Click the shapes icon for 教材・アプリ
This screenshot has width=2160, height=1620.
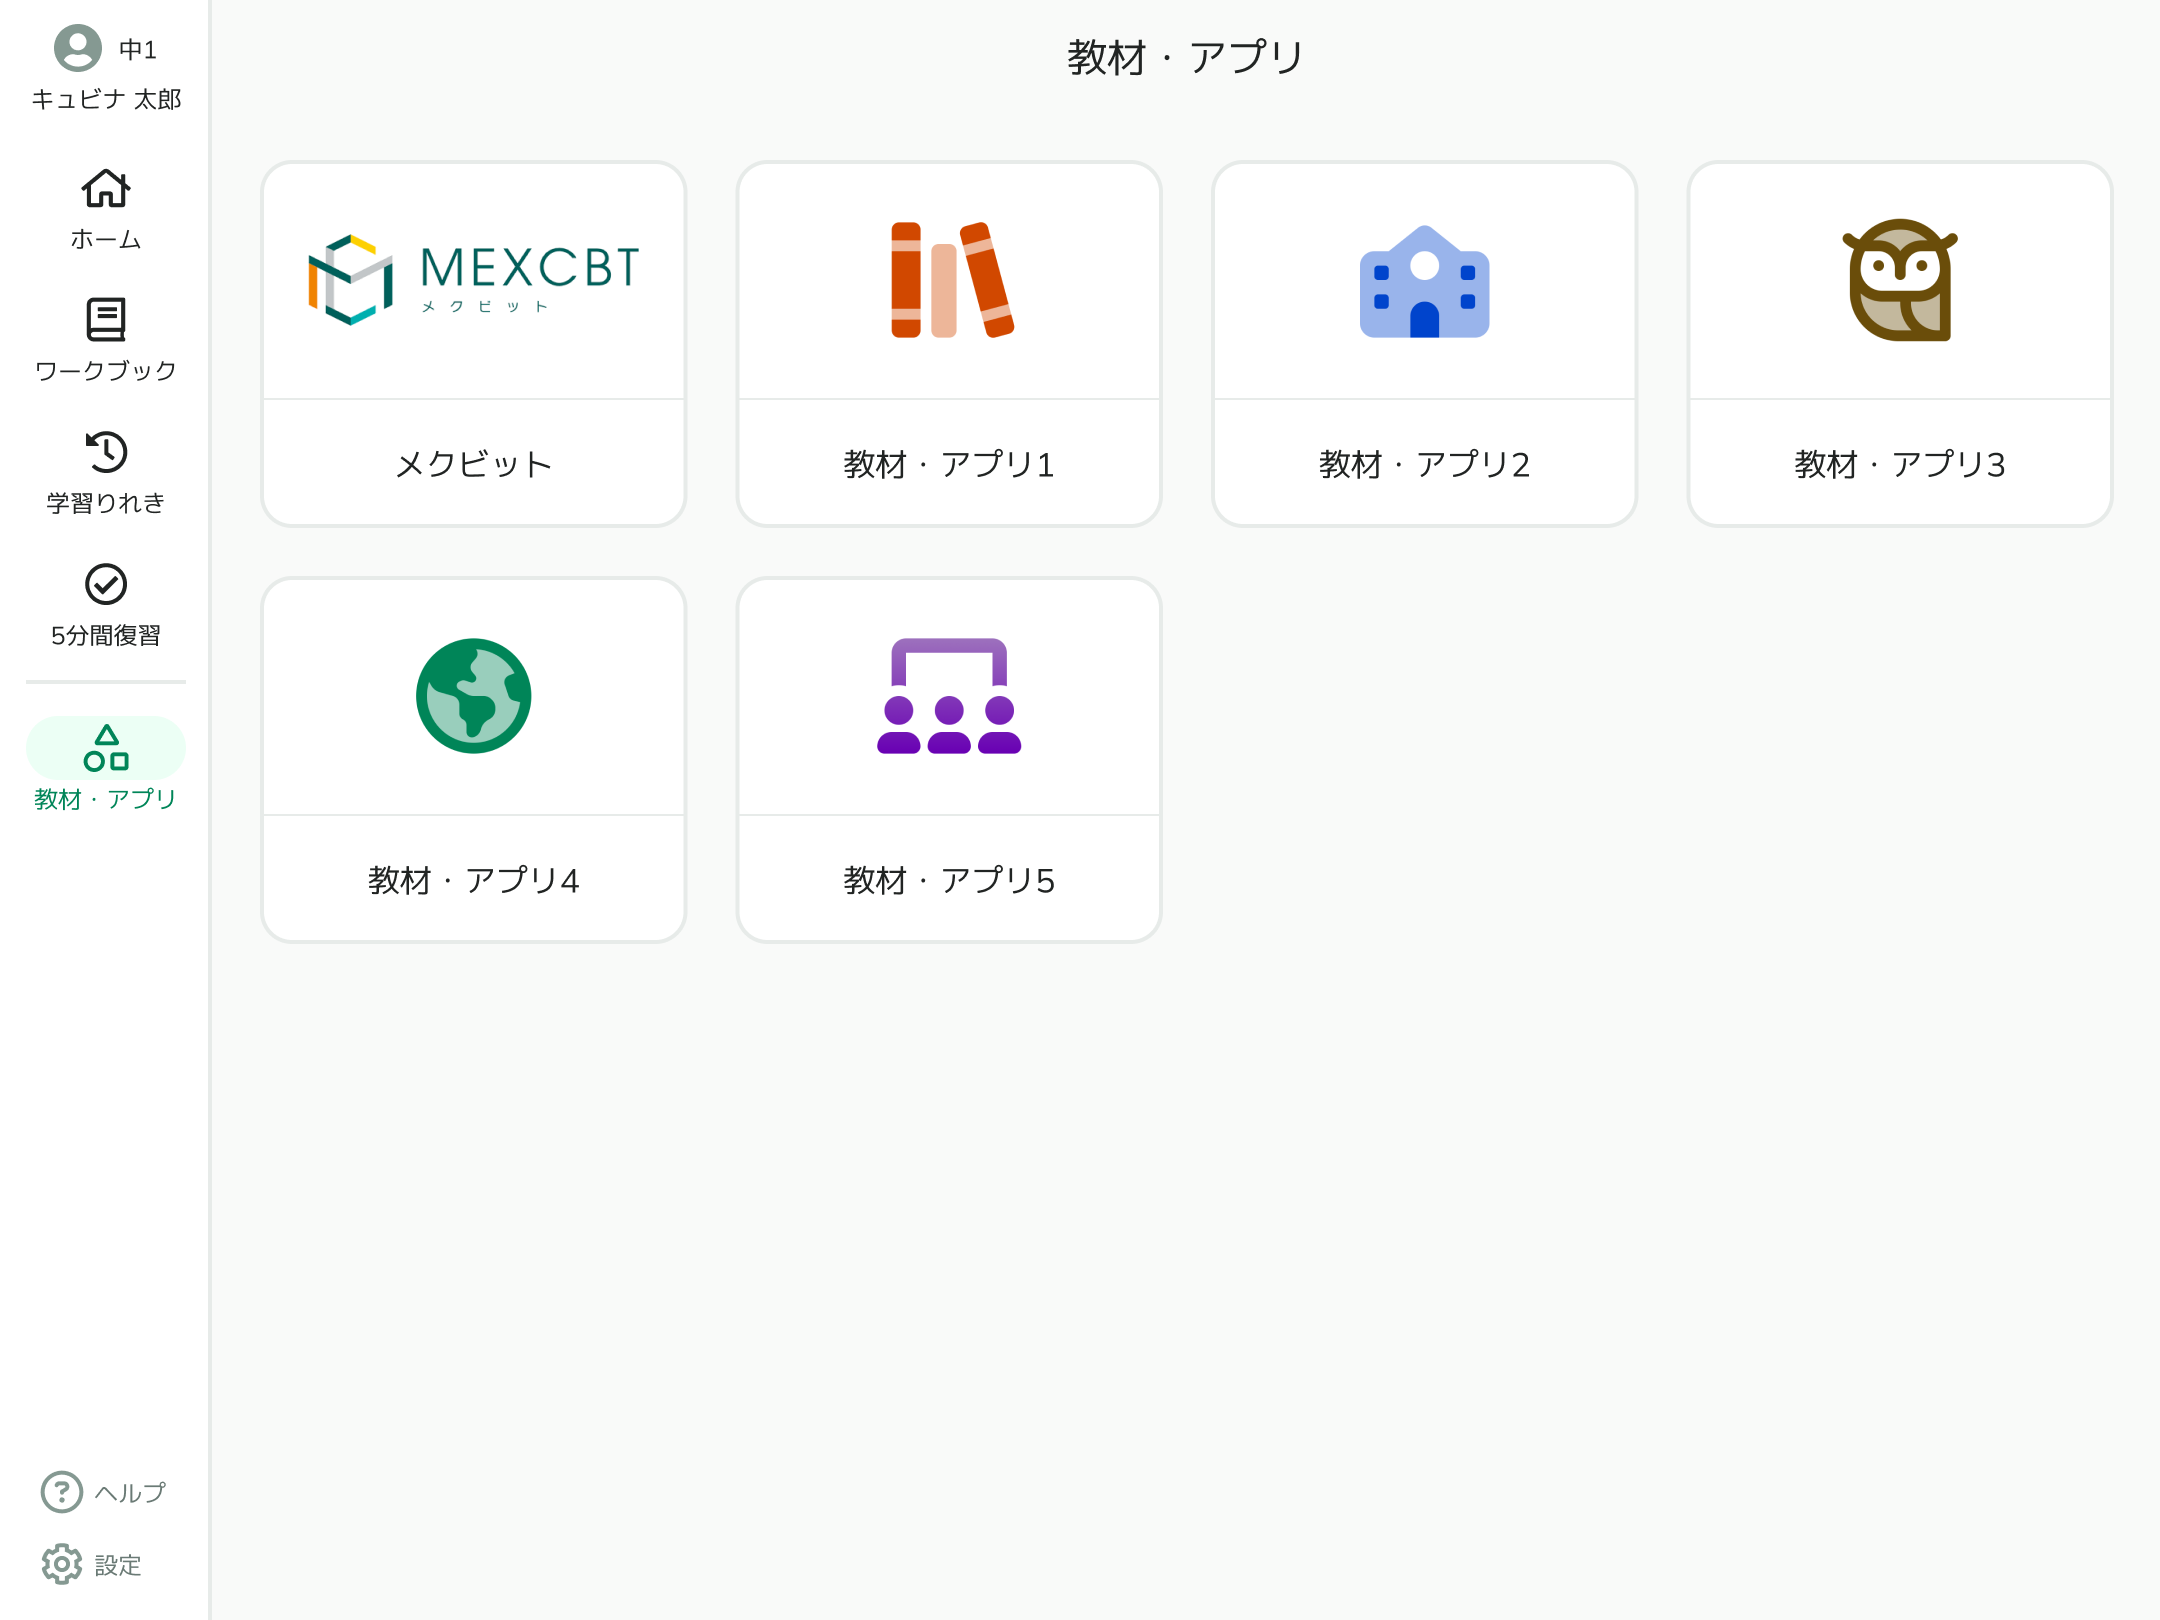[x=106, y=748]
